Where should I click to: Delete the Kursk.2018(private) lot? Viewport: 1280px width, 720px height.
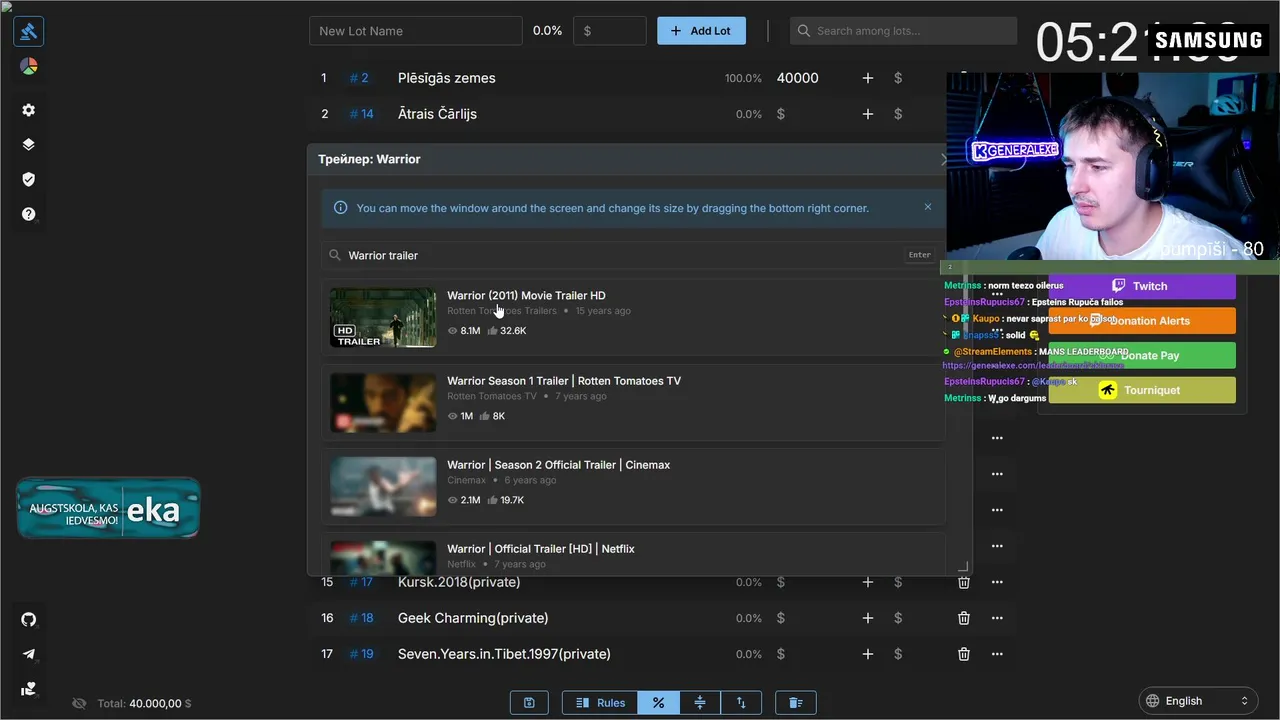tap(964, 582)
